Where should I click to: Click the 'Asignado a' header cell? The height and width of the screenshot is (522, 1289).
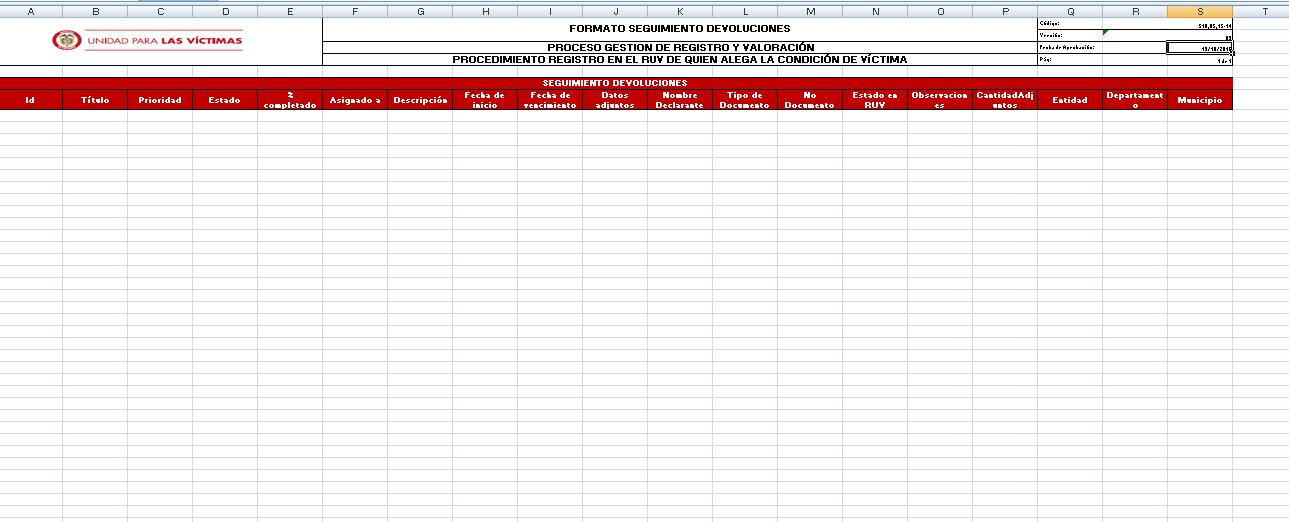coord(355,100)
